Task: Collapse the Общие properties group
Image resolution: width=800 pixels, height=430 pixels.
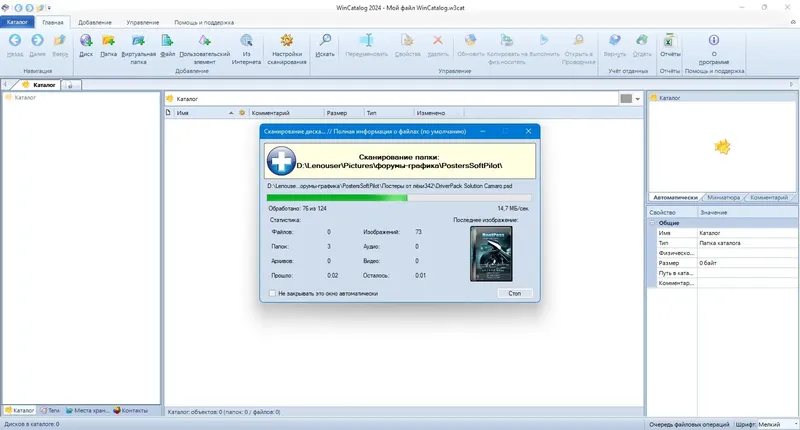Action: point(652,223)
